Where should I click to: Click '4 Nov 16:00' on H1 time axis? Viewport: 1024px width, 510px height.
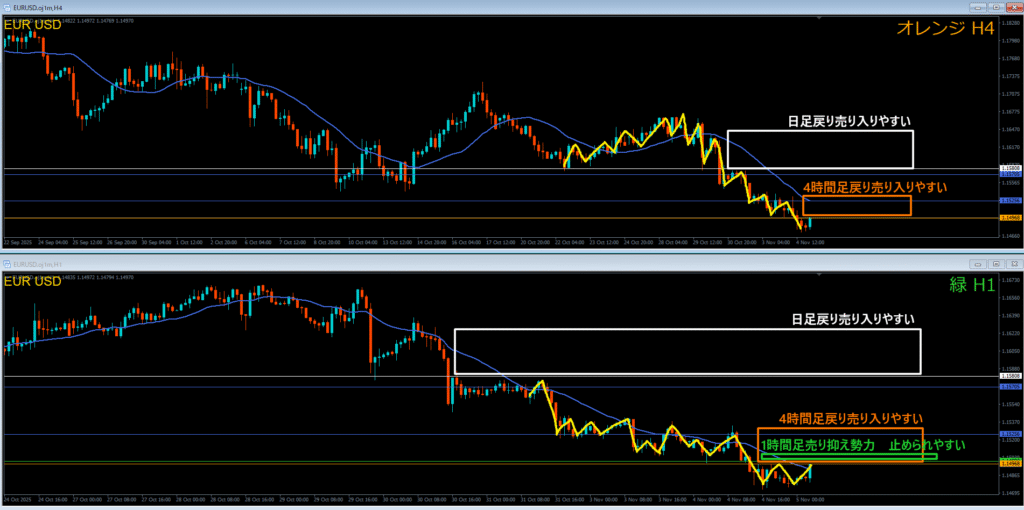point(775,499)
